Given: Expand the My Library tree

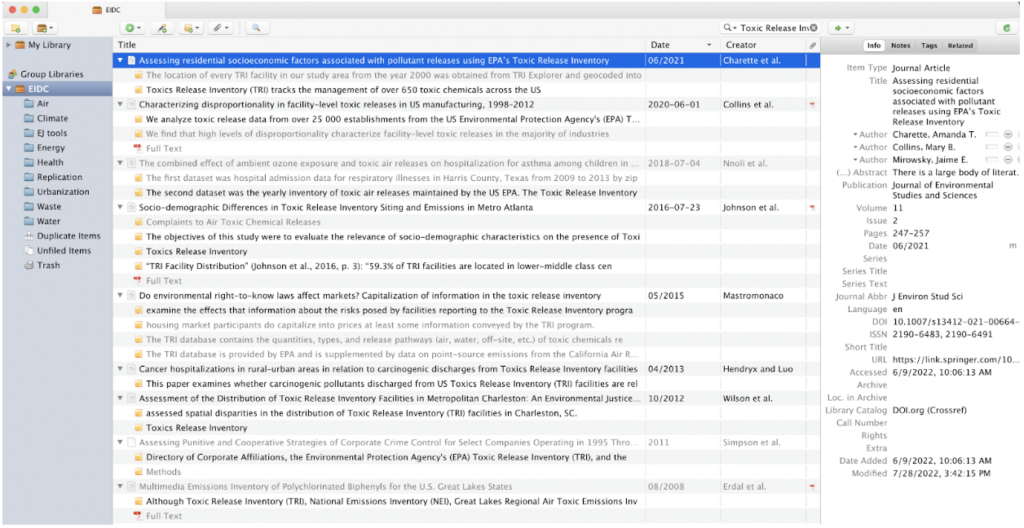Looking at the screenshot, I should point(9,46).
